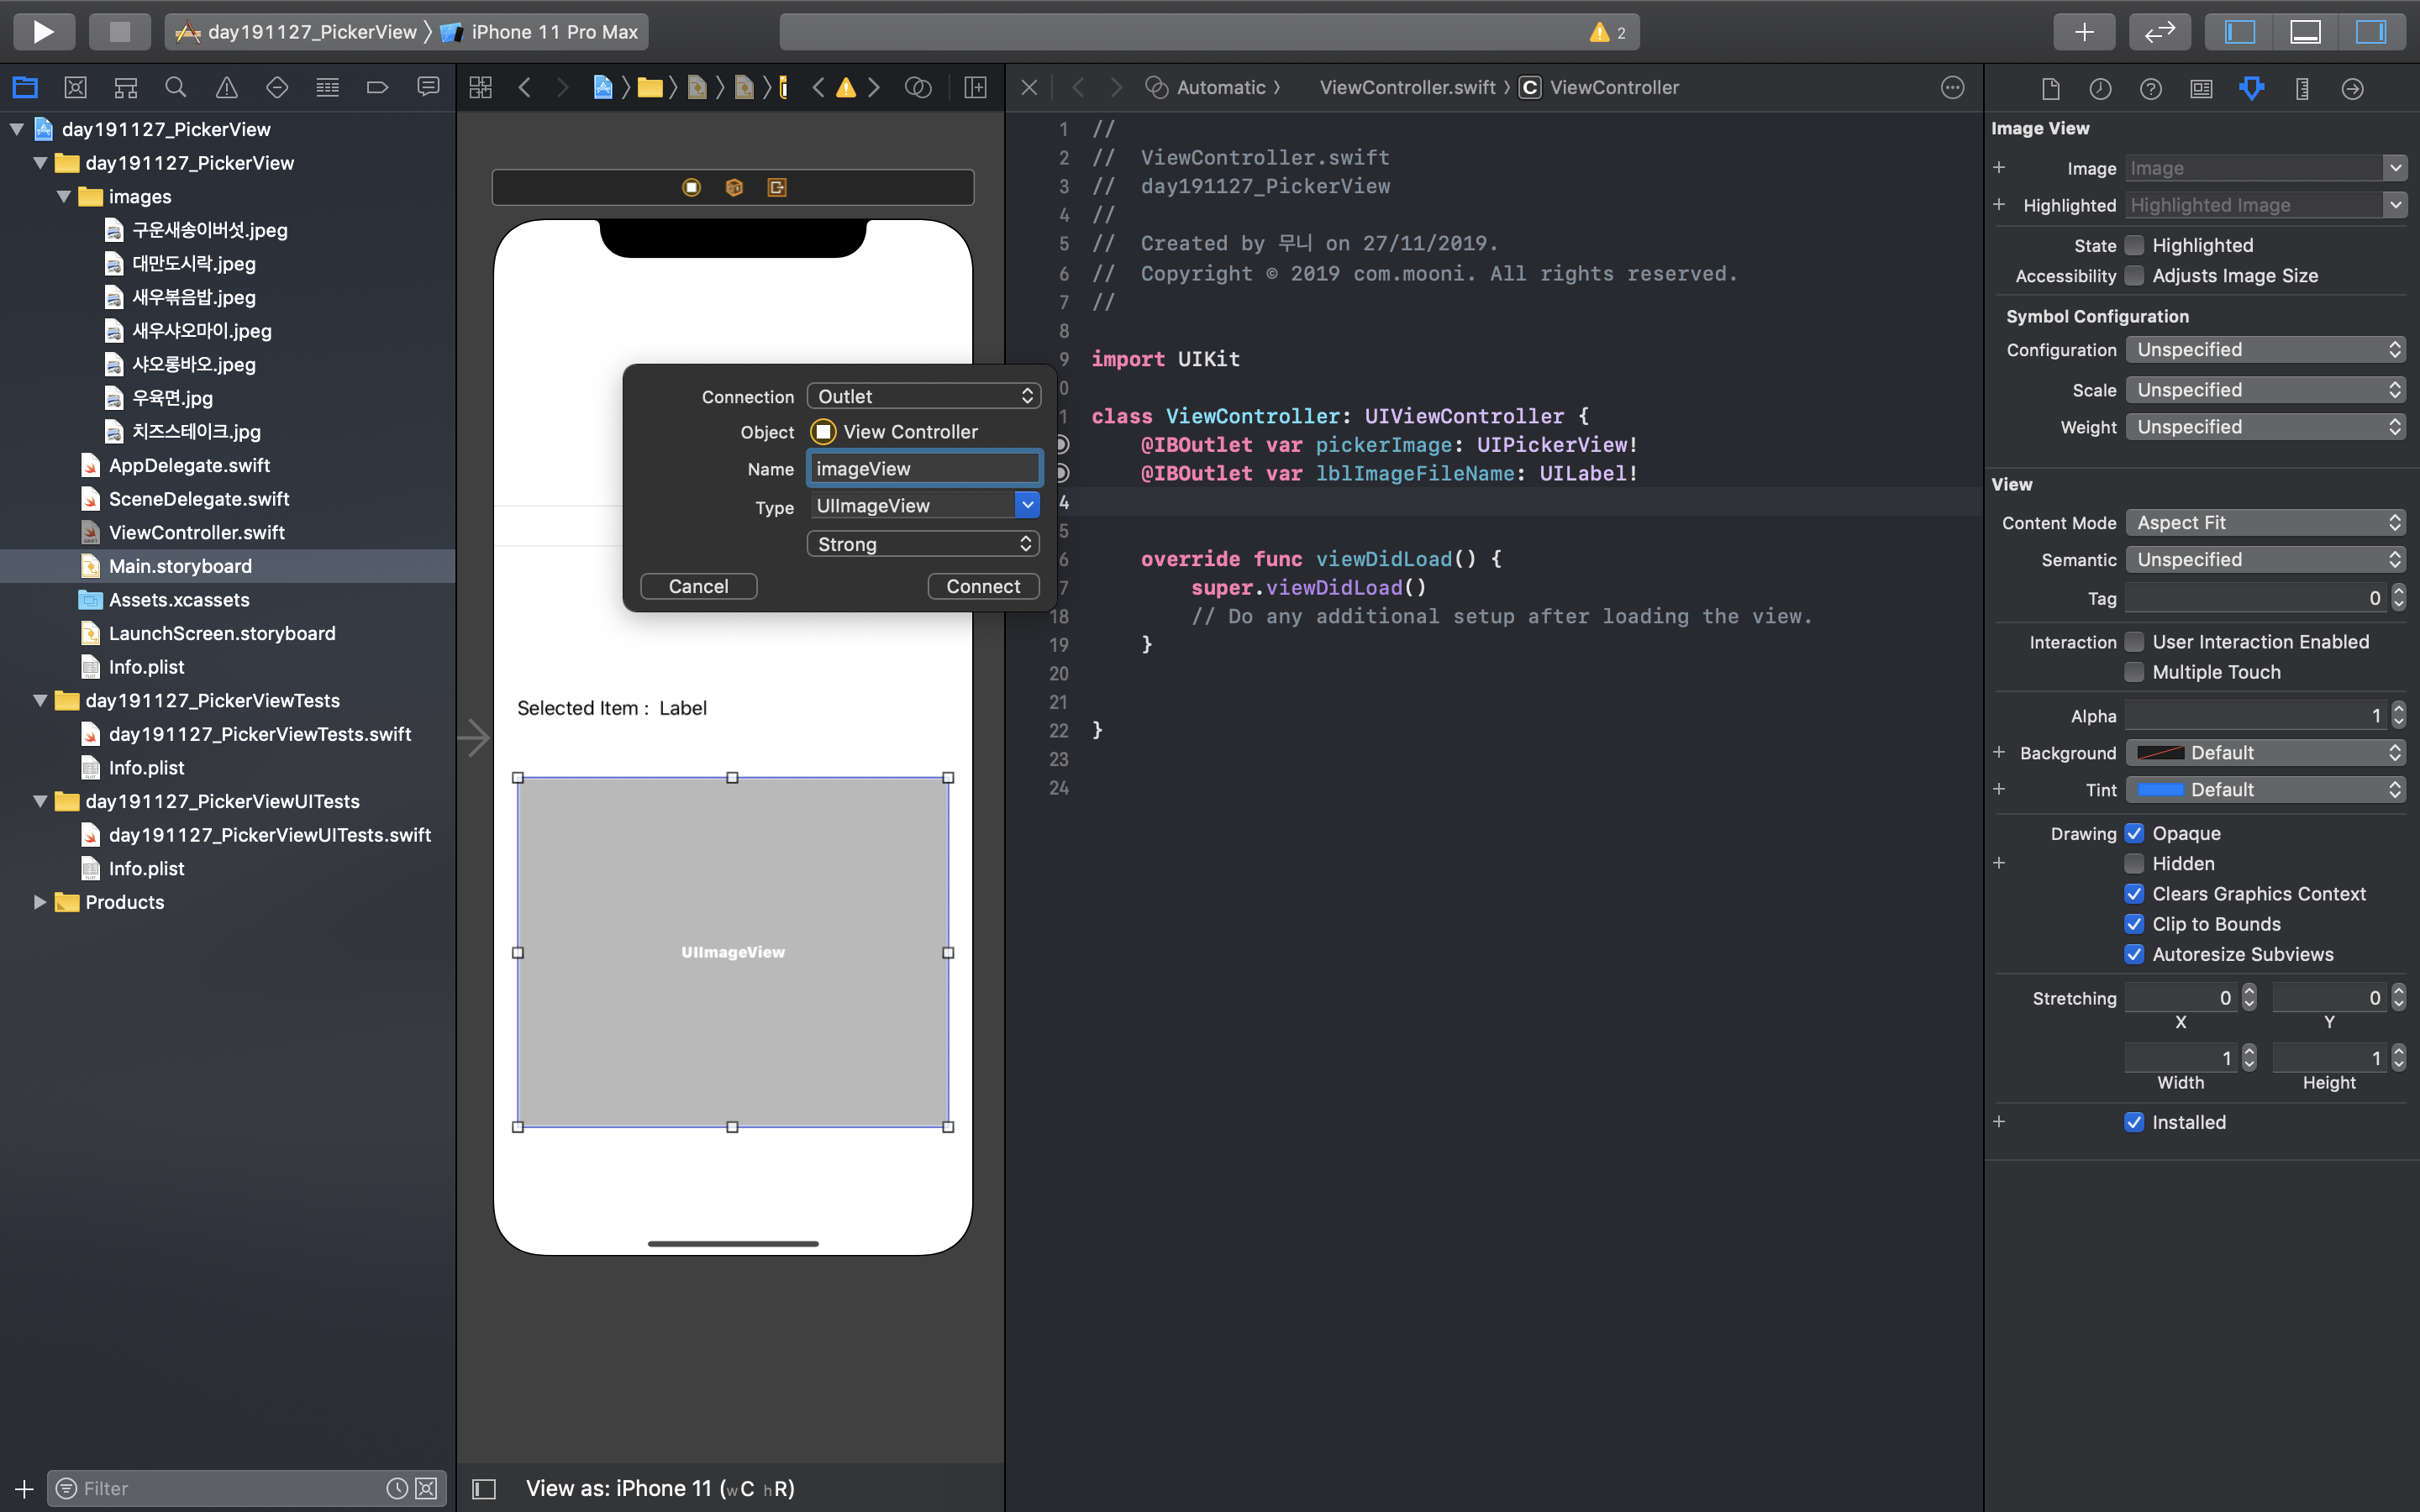2420x1512 pixels.
Task: Click the Name field containing imageView
Action: click(923, 469)
